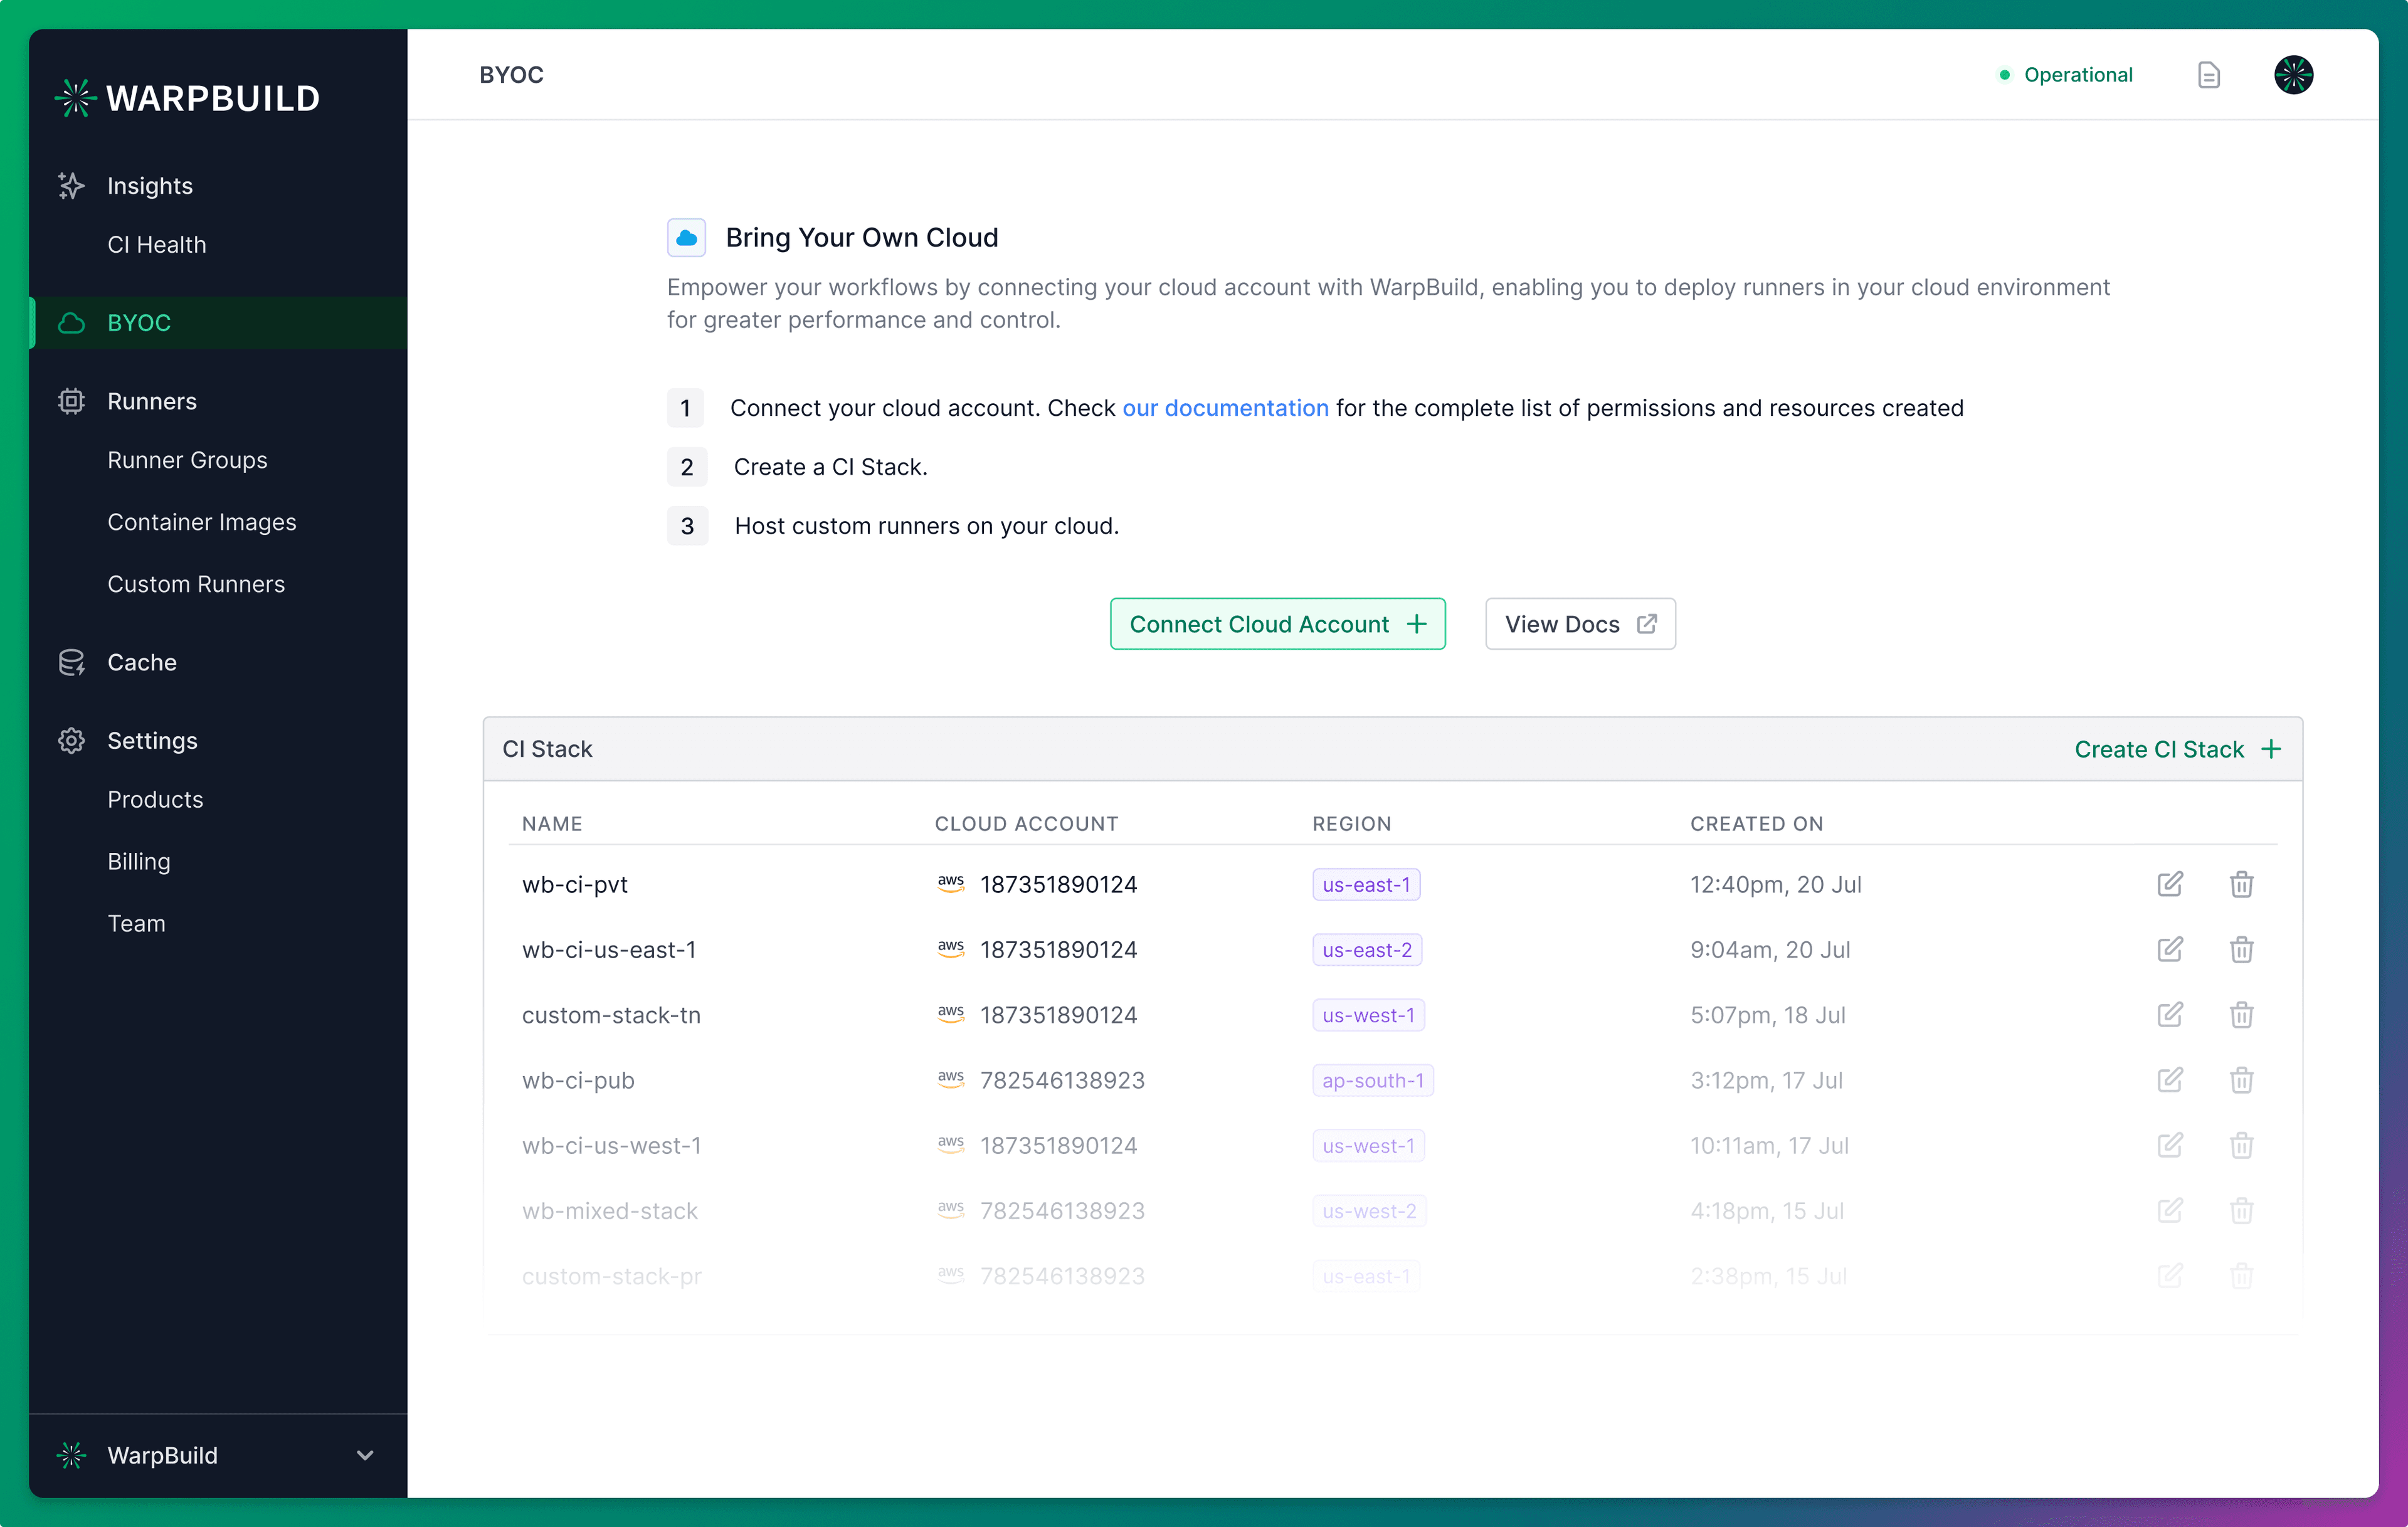Image resolution: width=2408 pixels, height=1527 pixels.
Task: Click the user avatar icon in header
Action: click(2293, 75)
